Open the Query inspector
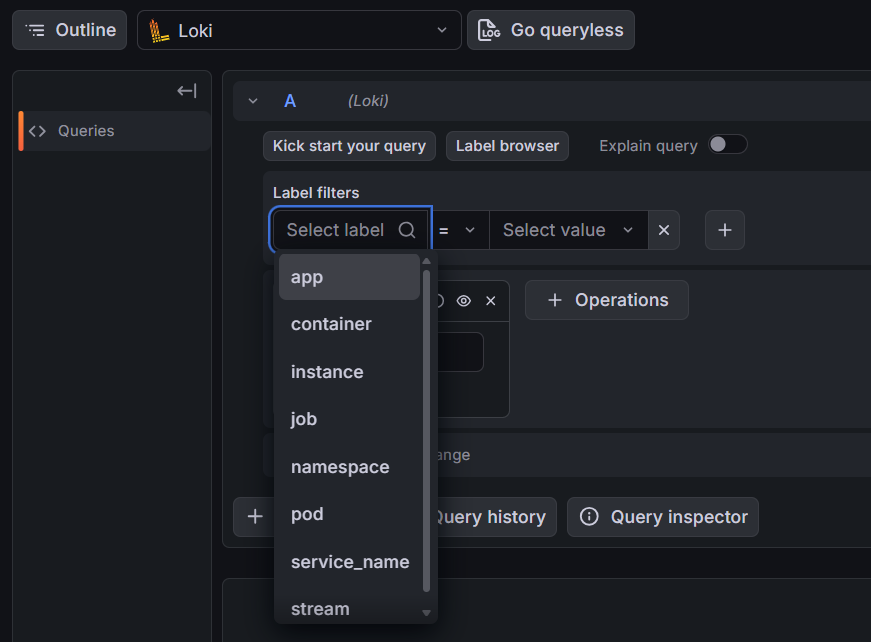This screenshot has height=642, width=871. tap(663, 517)
